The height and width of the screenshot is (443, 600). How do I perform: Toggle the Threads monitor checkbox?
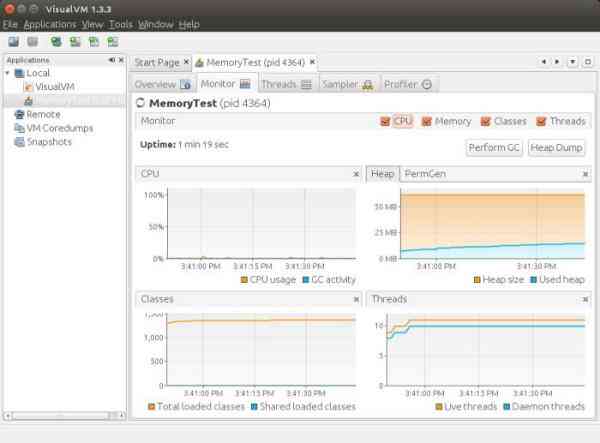541,121
